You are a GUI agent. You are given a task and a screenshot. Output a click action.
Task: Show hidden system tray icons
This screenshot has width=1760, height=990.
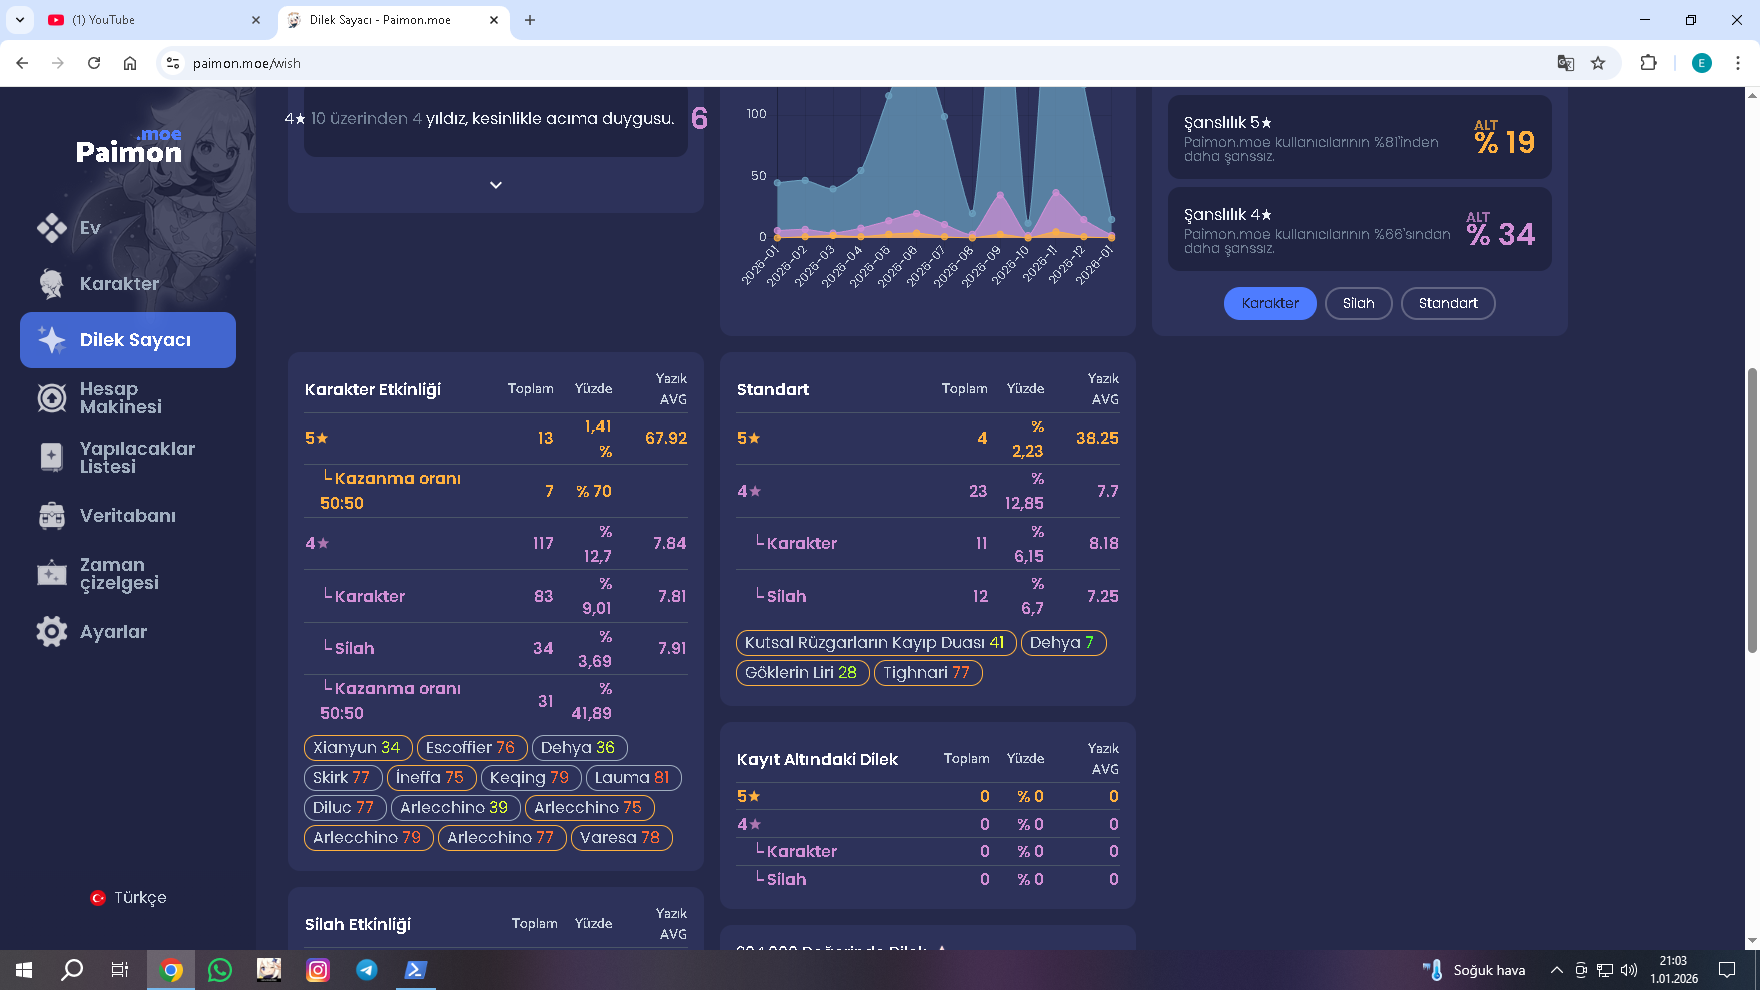[x=1557, y=970]
